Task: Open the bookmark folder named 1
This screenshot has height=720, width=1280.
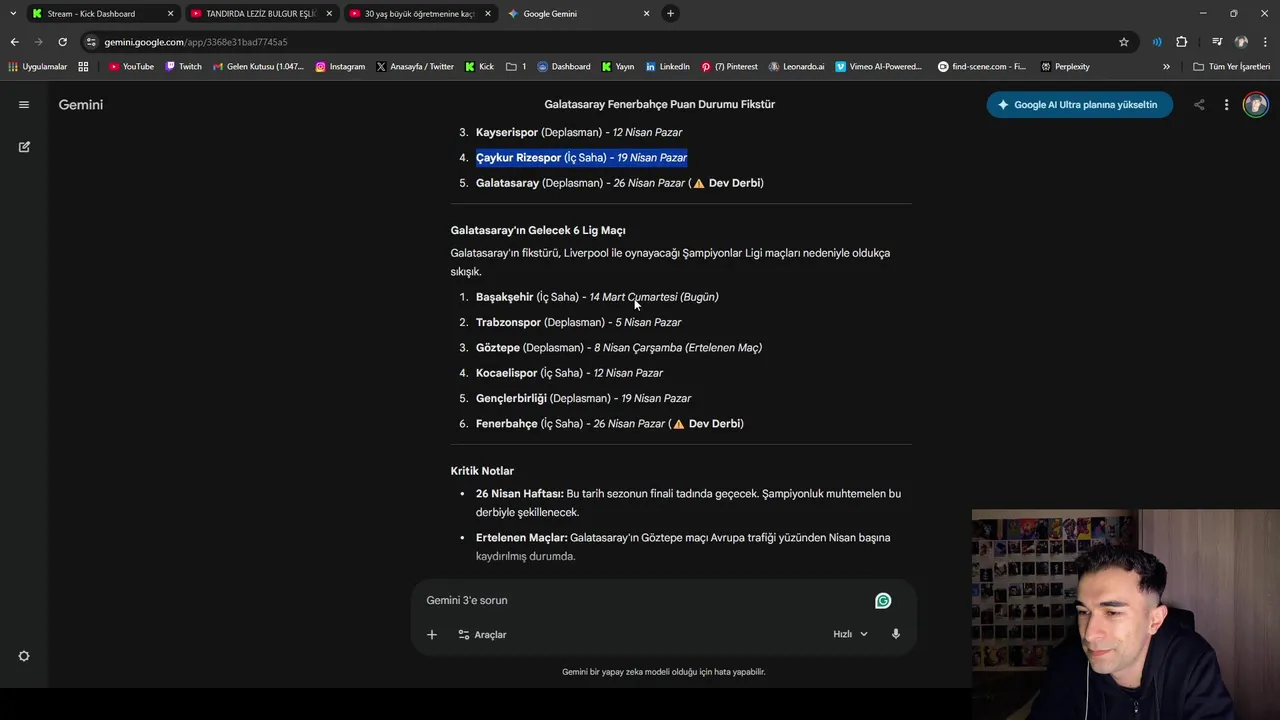Action: point(516,67)
